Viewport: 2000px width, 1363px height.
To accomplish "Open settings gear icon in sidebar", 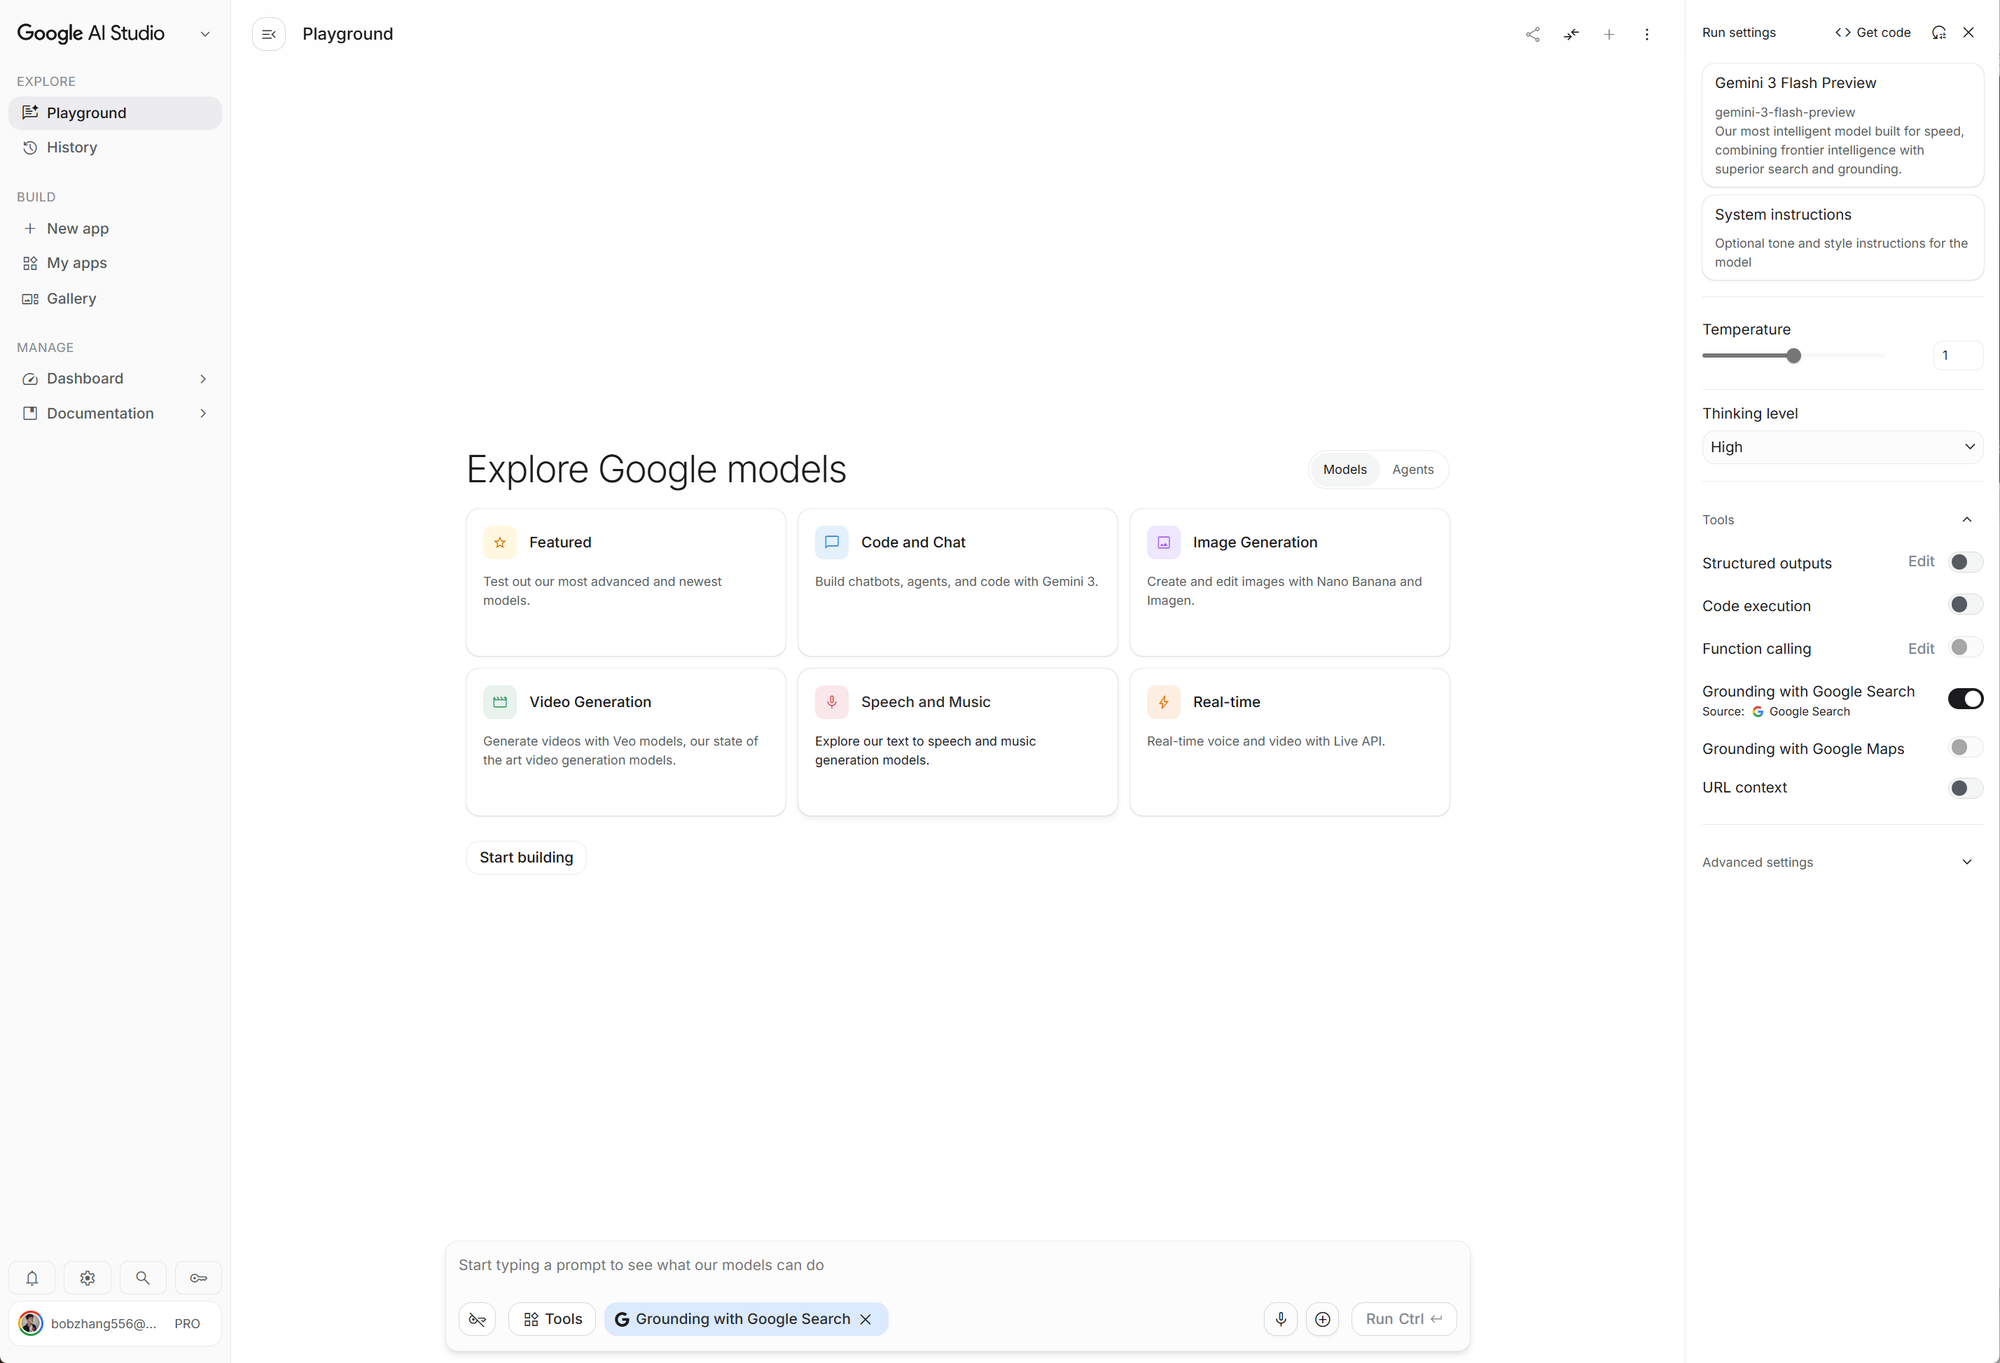I will pyautogui.click(x=88, y=1278).
